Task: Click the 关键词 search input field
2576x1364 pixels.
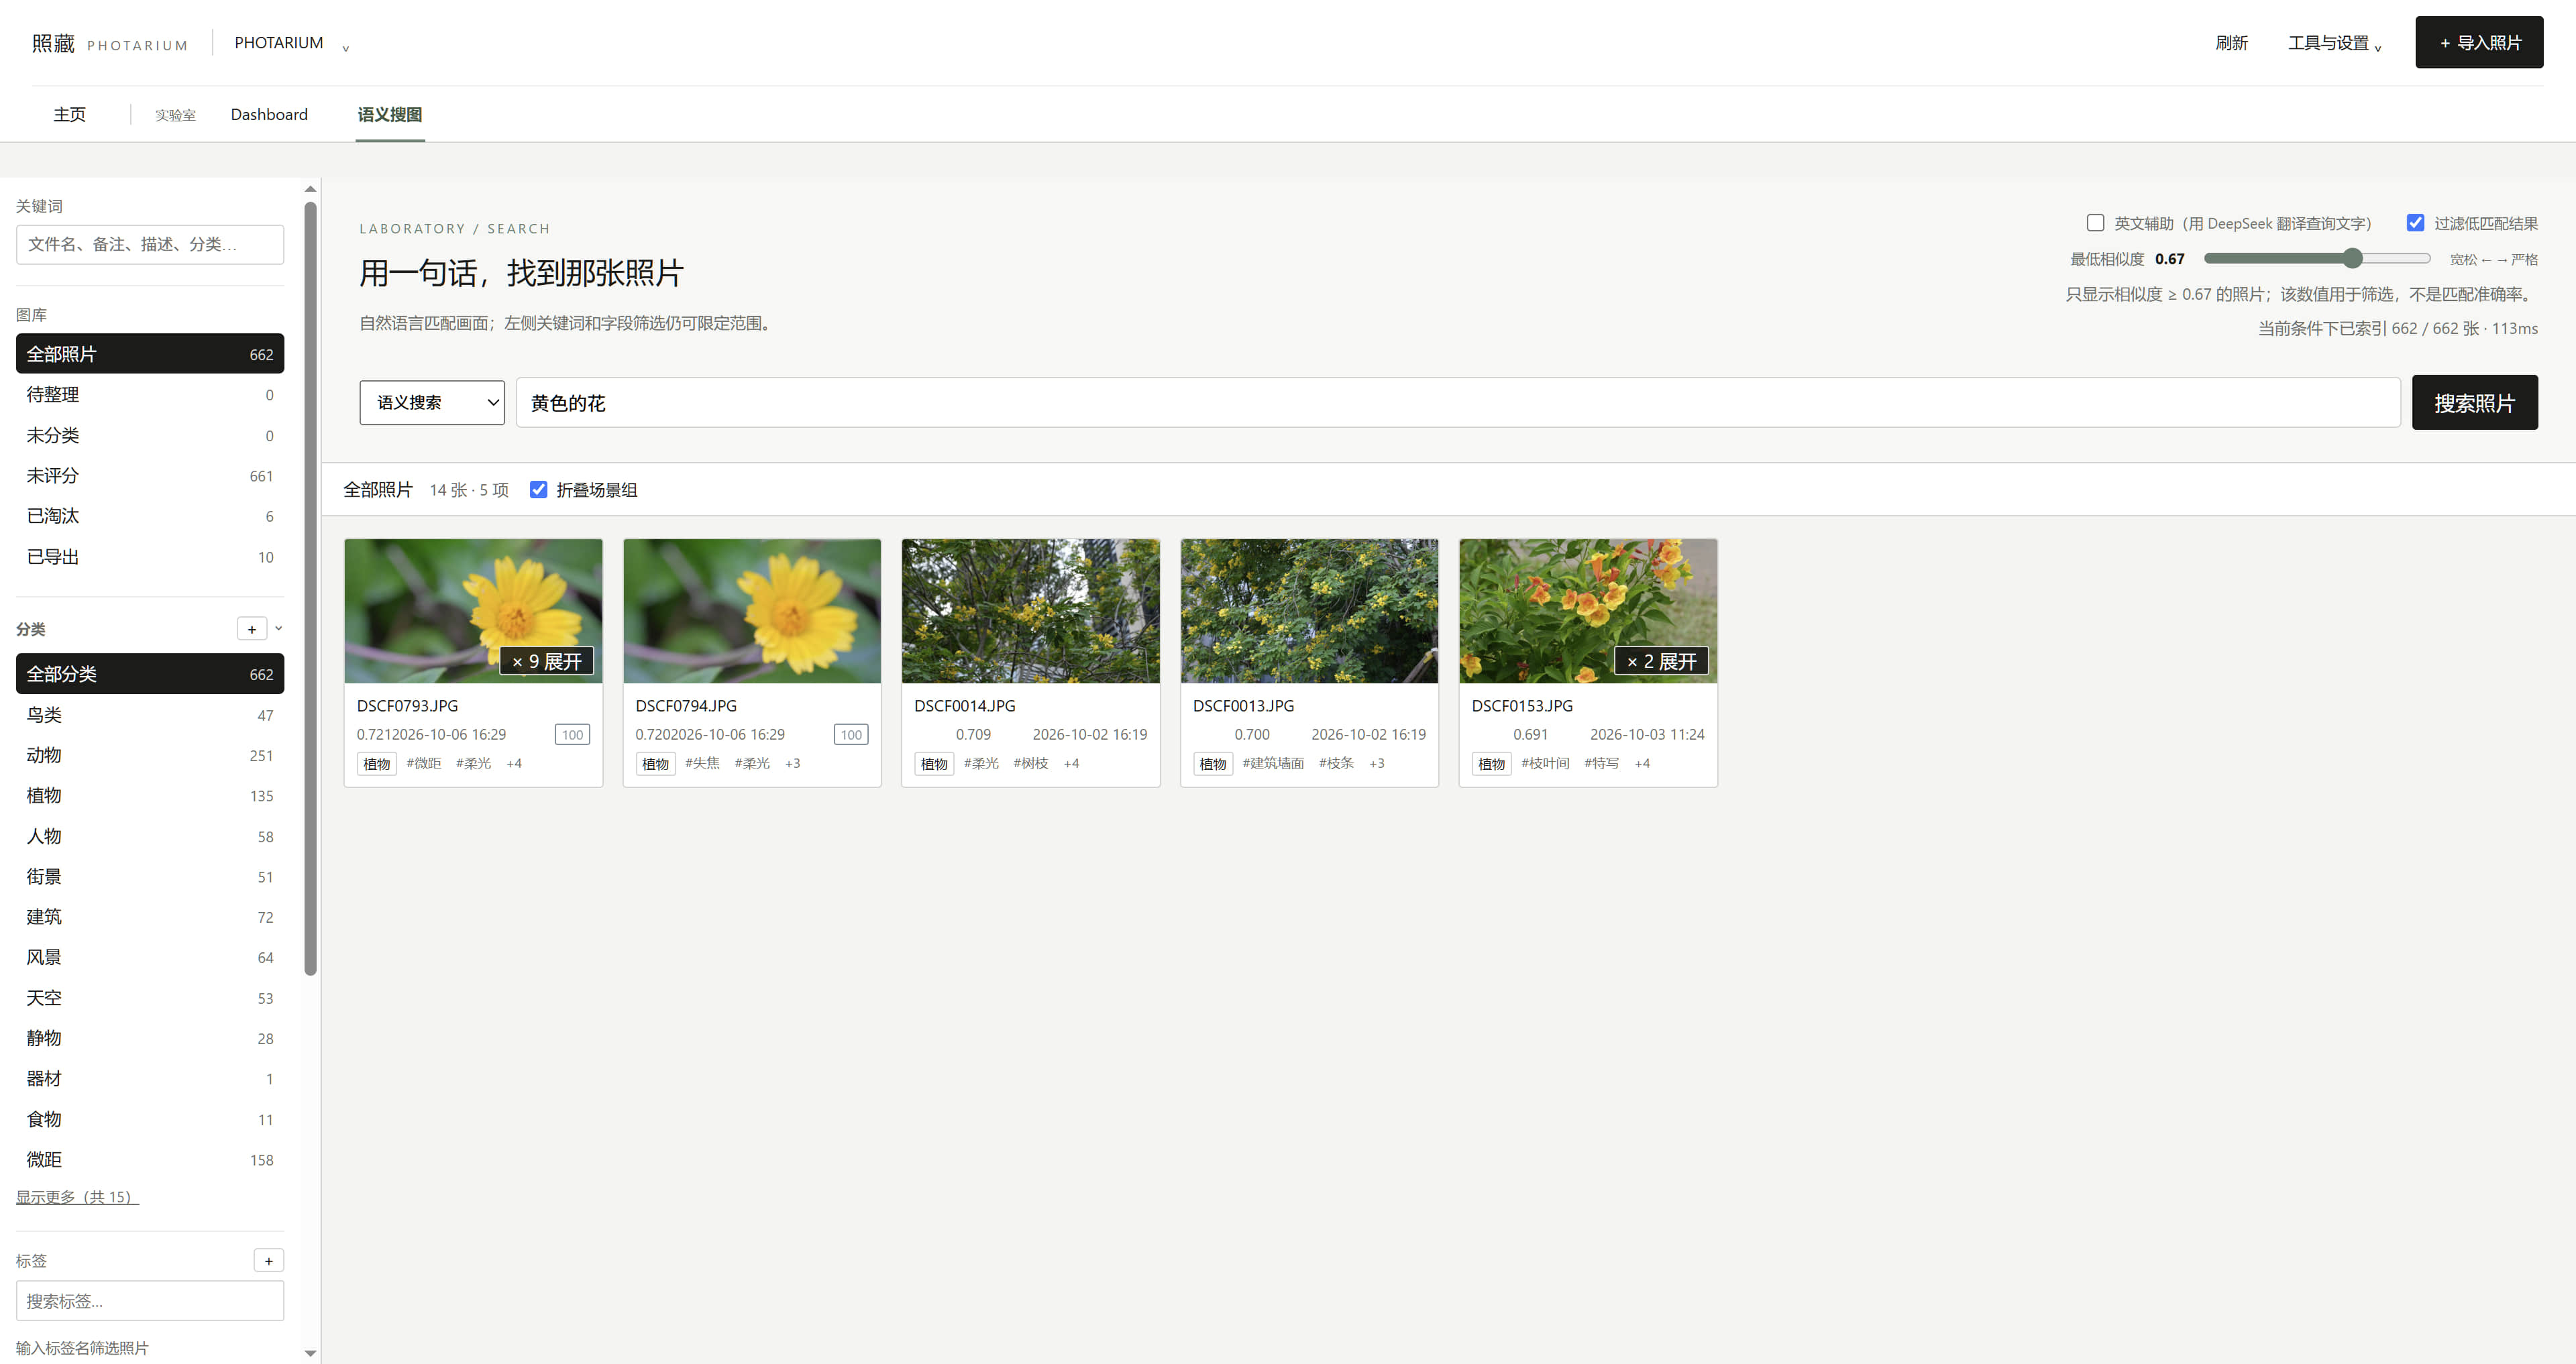Action: click(150, 244)
